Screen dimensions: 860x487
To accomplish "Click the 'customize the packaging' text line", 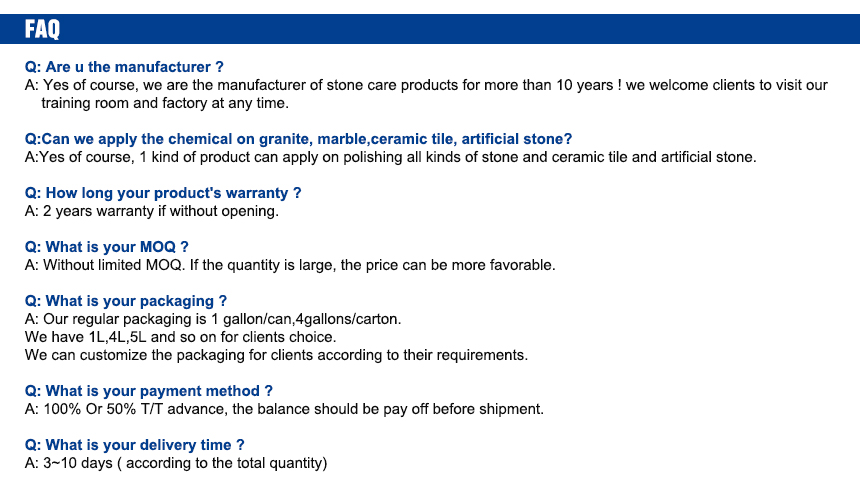I will tap(276, 355).
